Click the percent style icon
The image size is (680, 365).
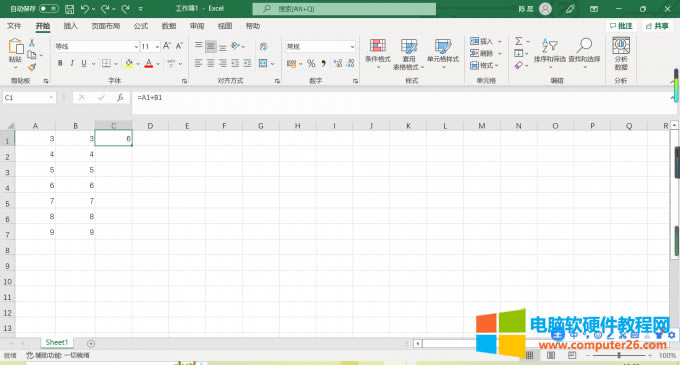[x=311, y=64]
